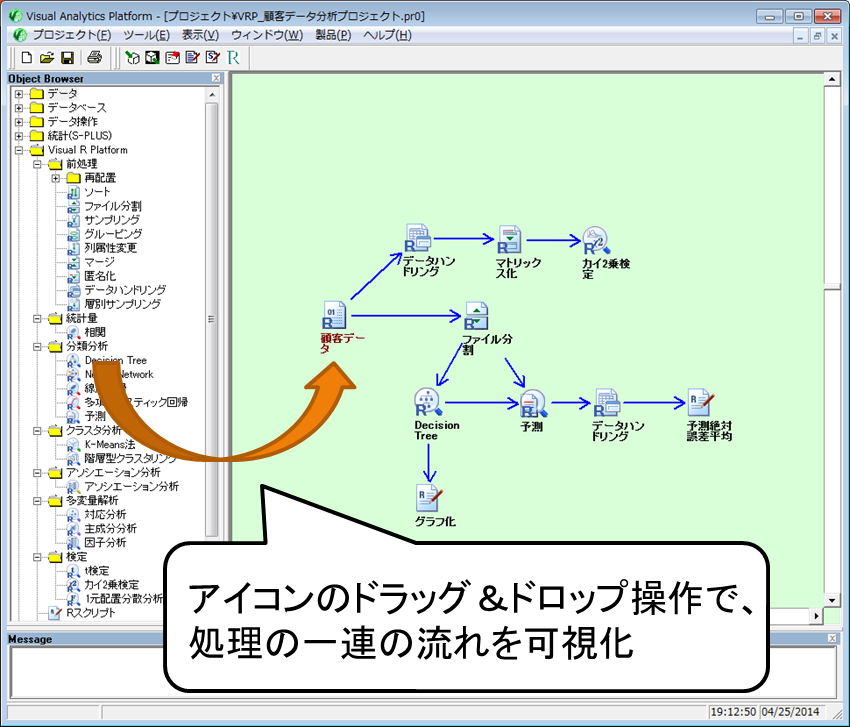Click the black cube with green arrow icon
The width and height of the screenshot is (850, 727).
pyautogui.click(x=152, y=57)
